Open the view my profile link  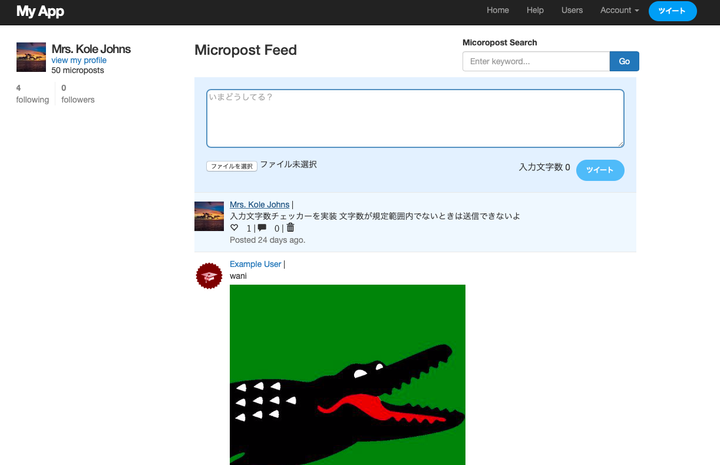point(79,60)
